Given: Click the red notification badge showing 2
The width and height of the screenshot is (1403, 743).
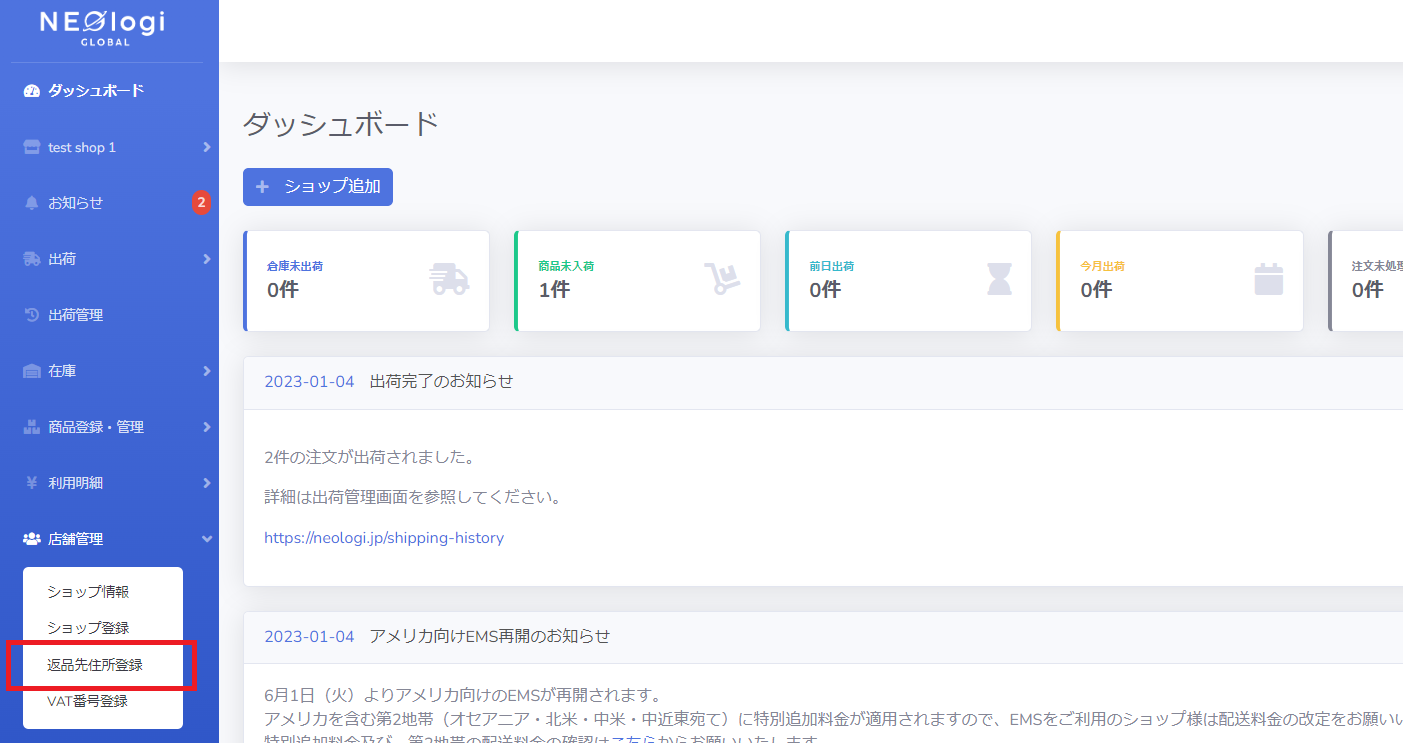Looking at the screenshot, I should coord(201,203).
